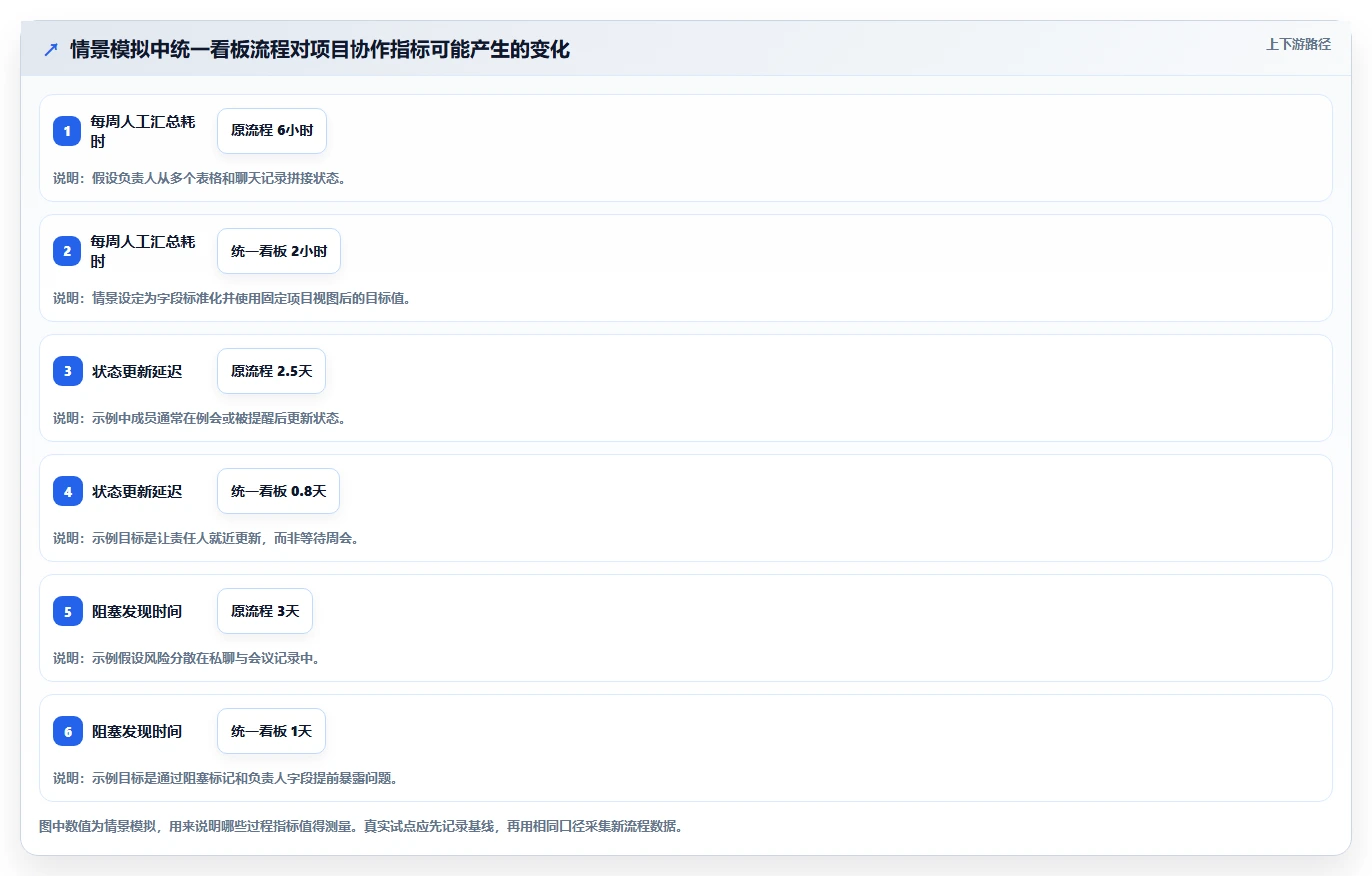Click the 原流程 6小时 value chip

272,131
